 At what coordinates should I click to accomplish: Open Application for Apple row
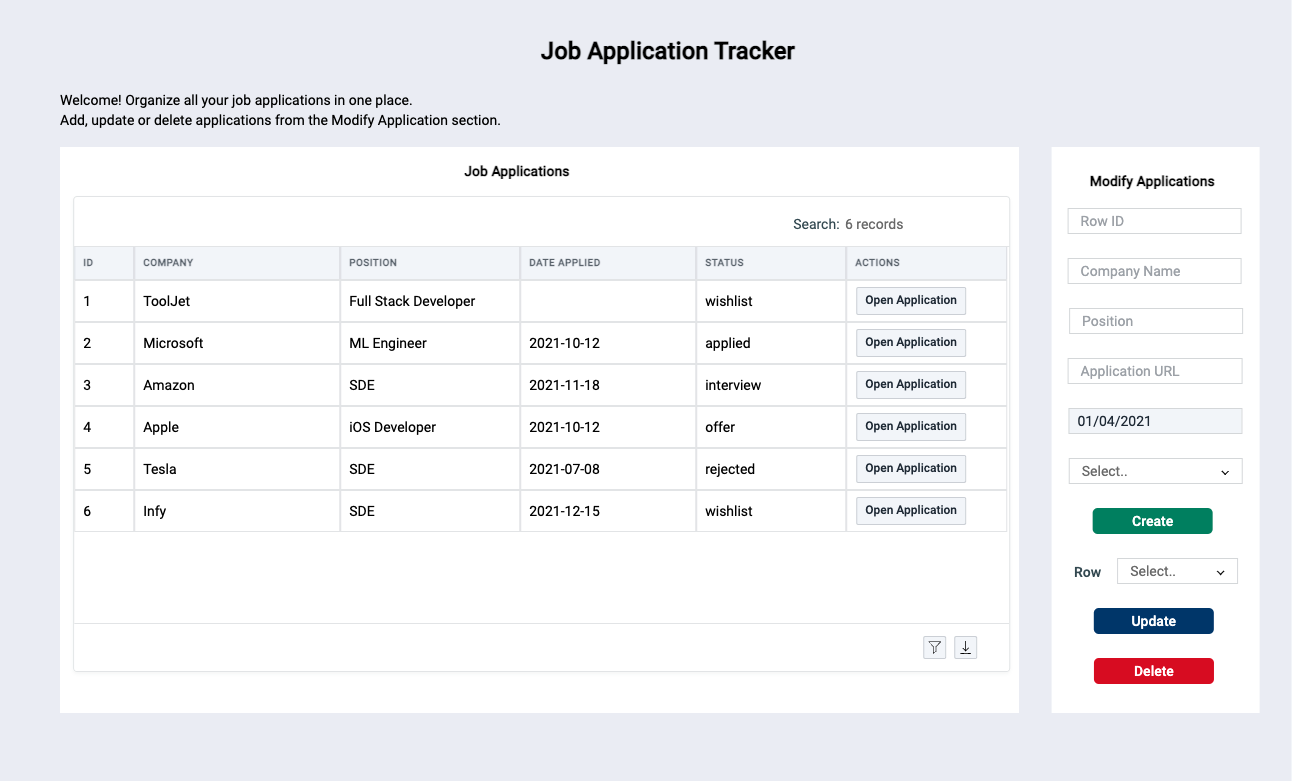(x=911, y=426)
